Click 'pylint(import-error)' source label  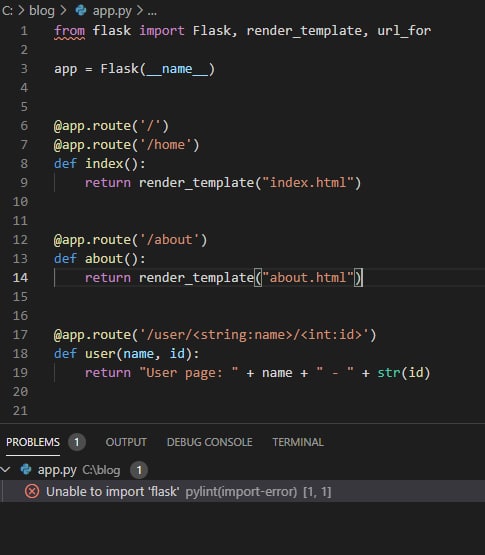tap(241, 492)
